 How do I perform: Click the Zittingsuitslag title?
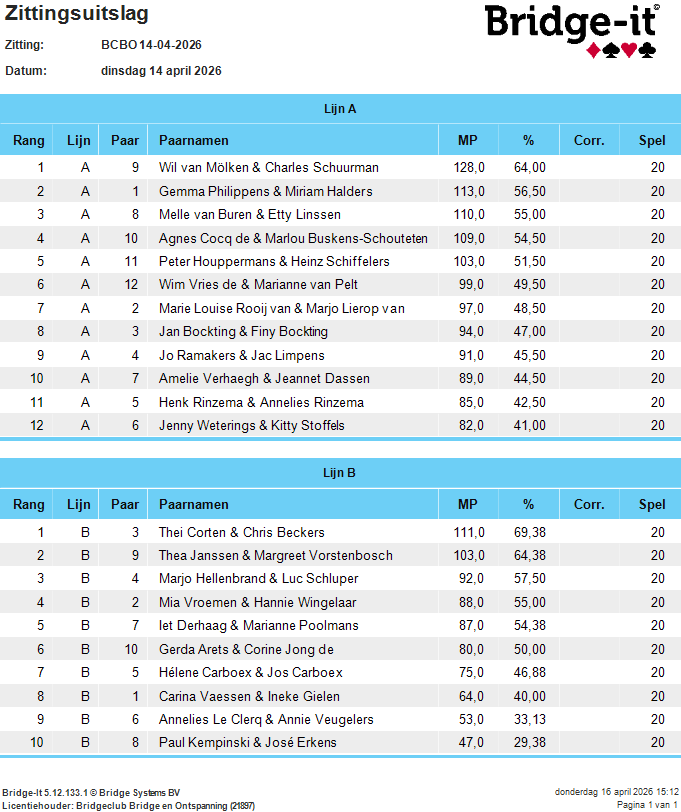(77, 13)
